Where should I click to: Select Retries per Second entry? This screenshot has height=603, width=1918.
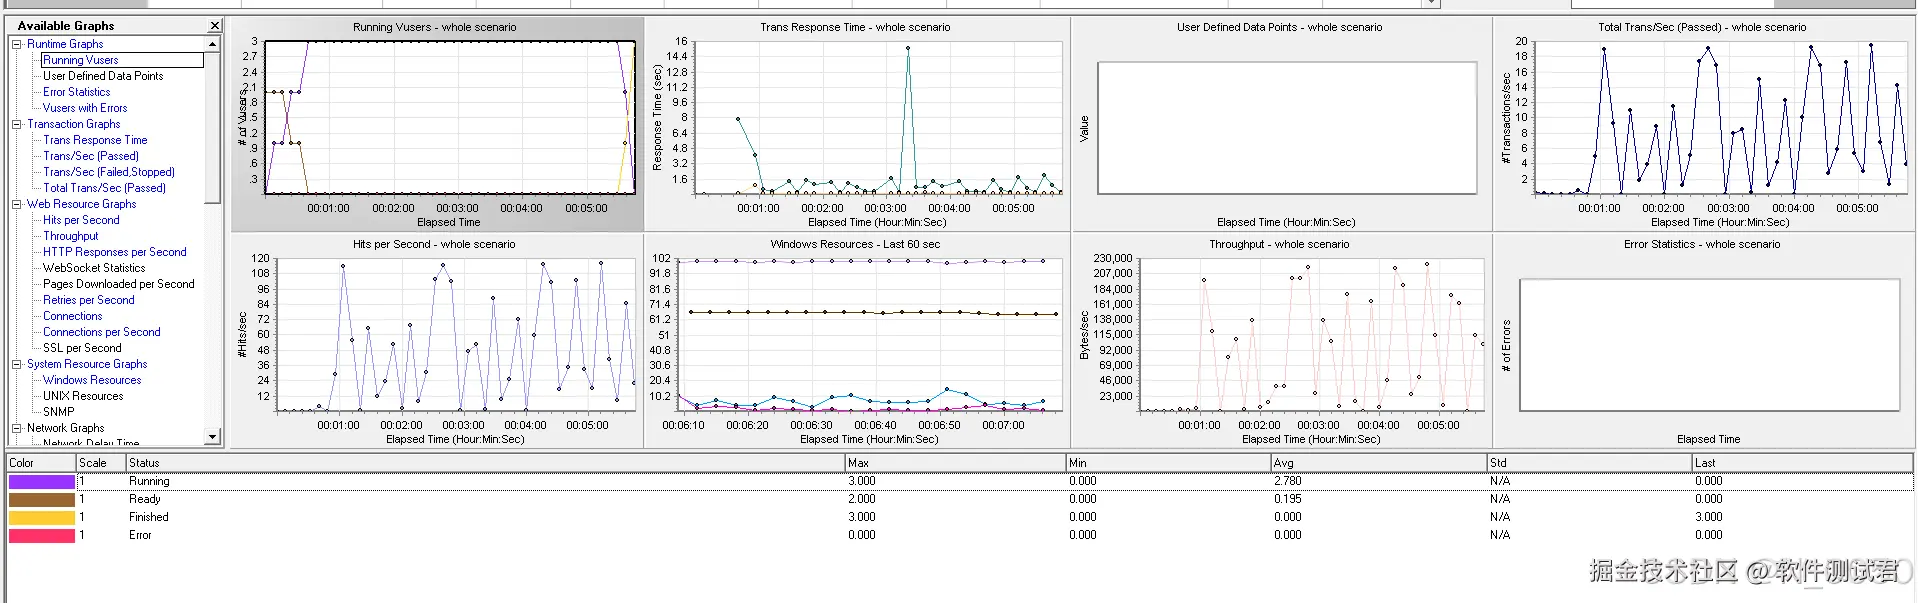tap(88, 300)
